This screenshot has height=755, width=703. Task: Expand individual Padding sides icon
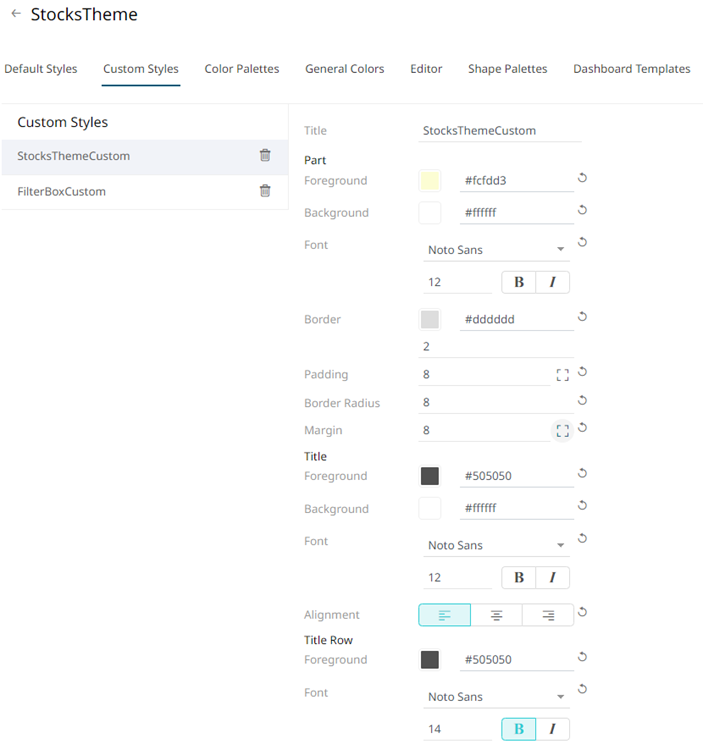562,375
